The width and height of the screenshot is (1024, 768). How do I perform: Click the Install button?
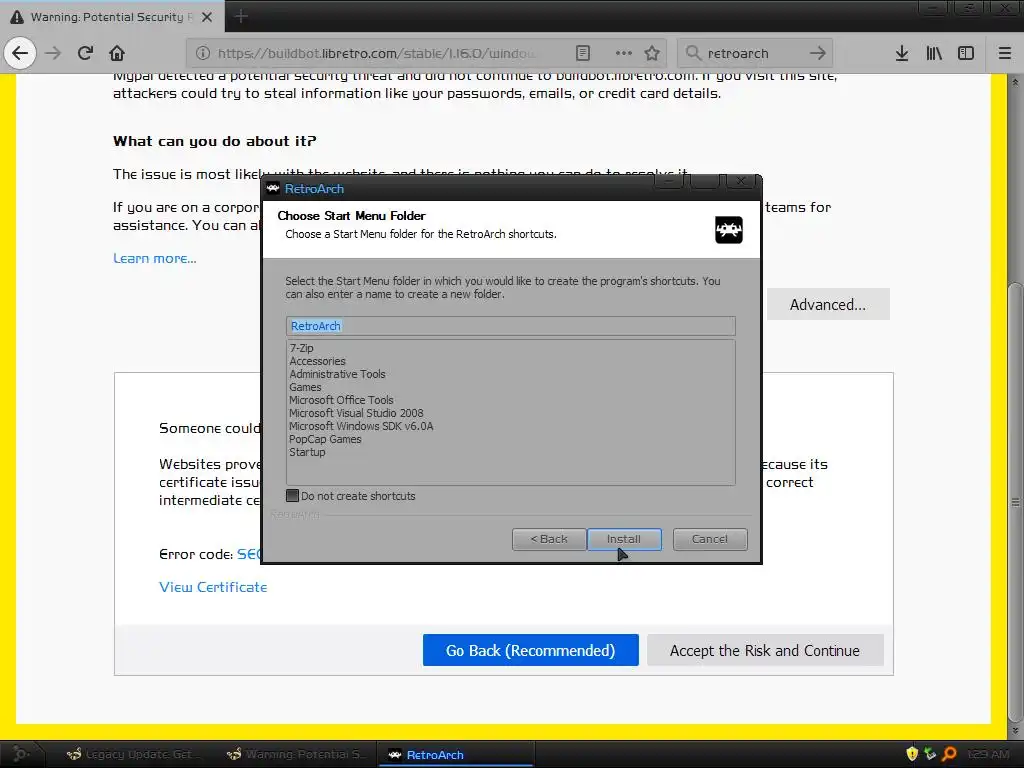(x=624, y=539)
